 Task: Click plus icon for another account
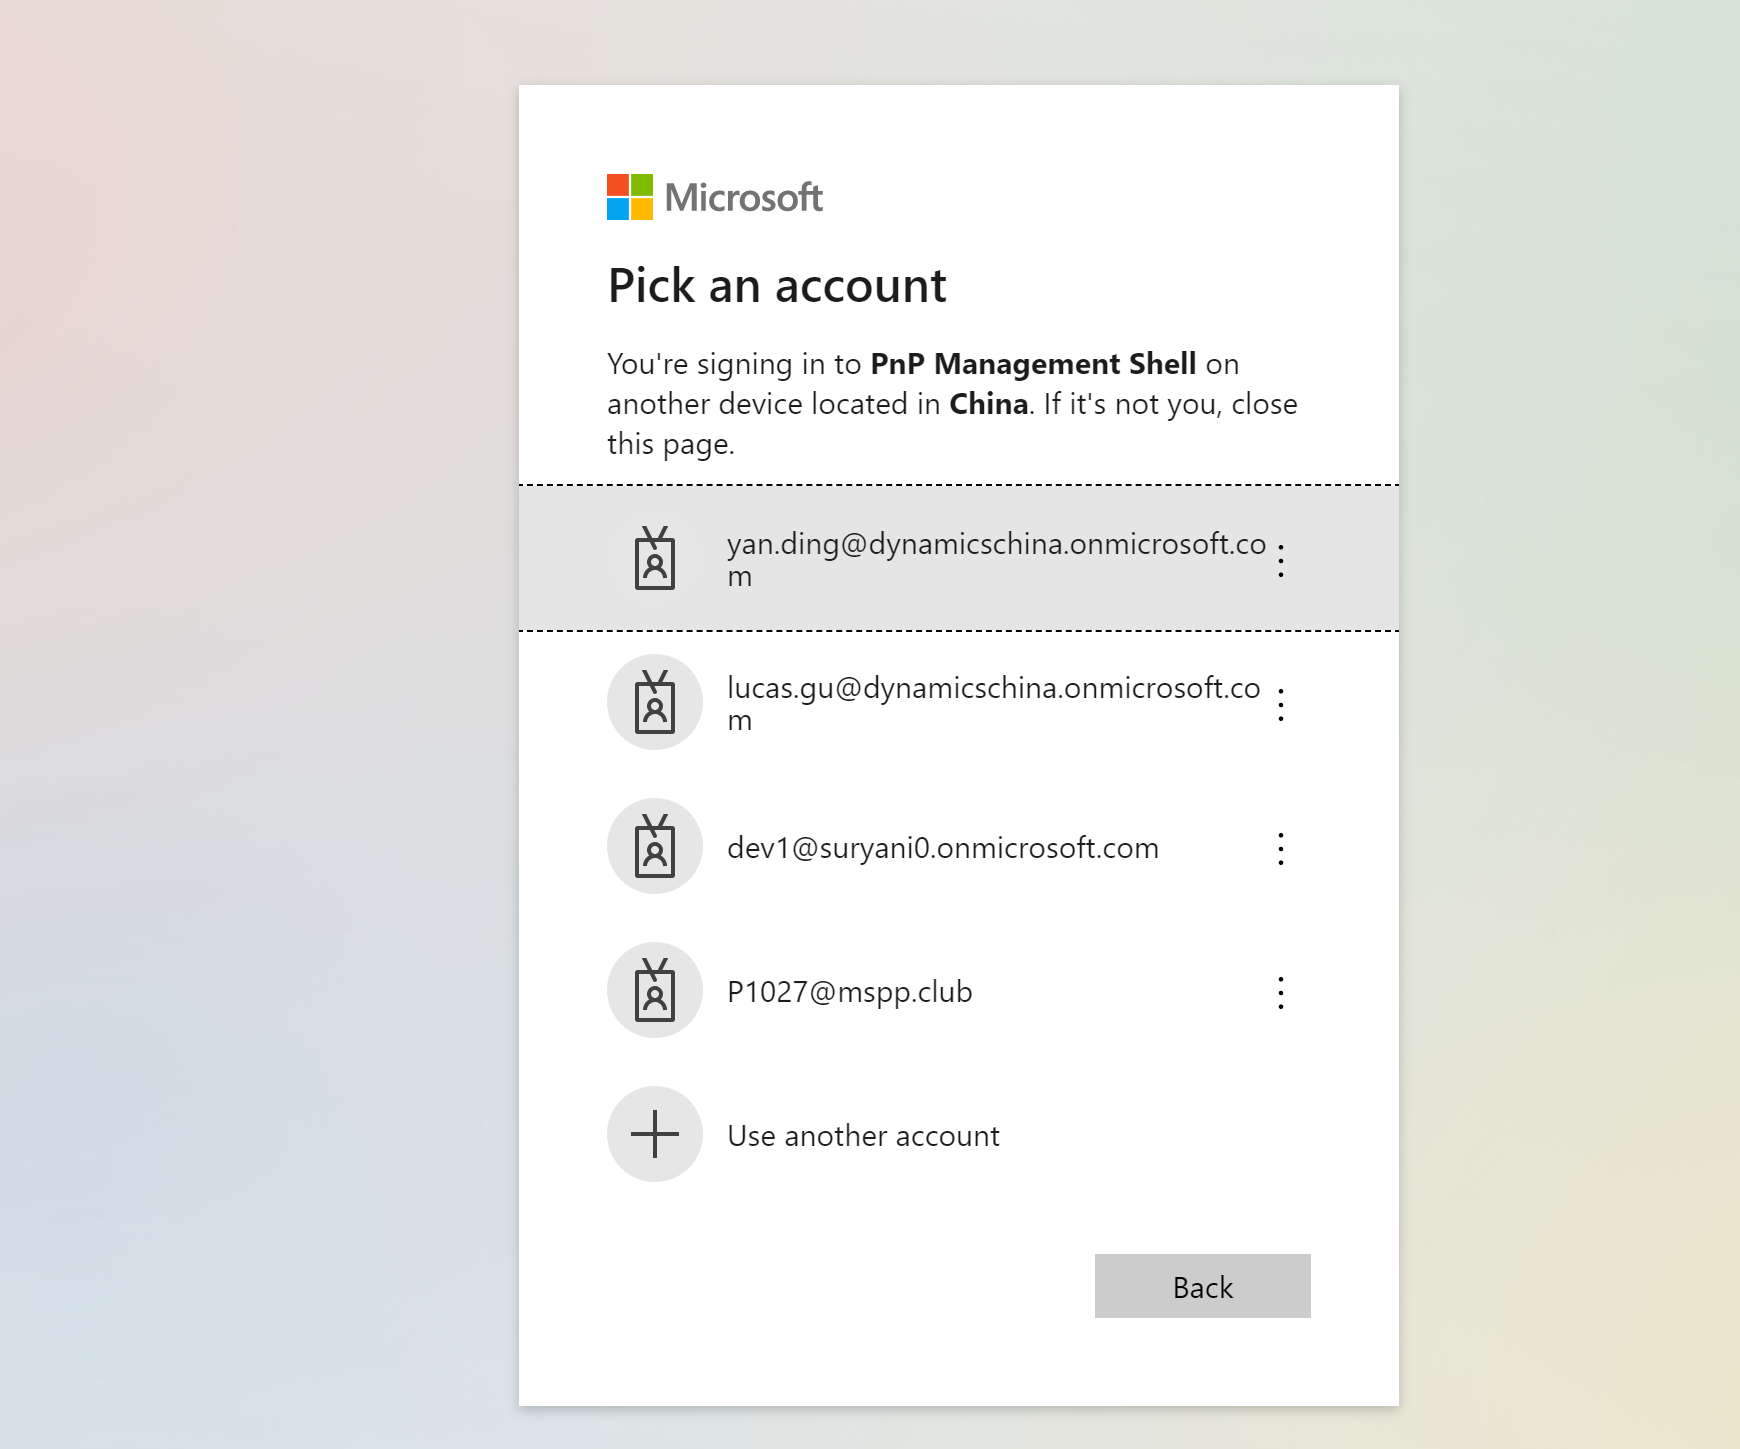tap(655, 1134)
